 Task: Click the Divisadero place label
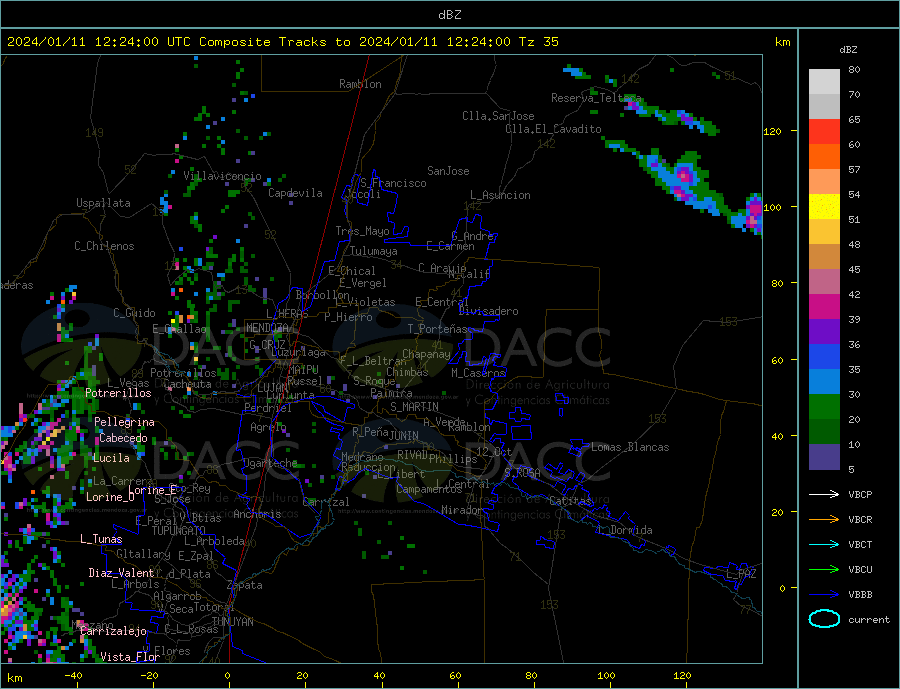tap(488, 311)
